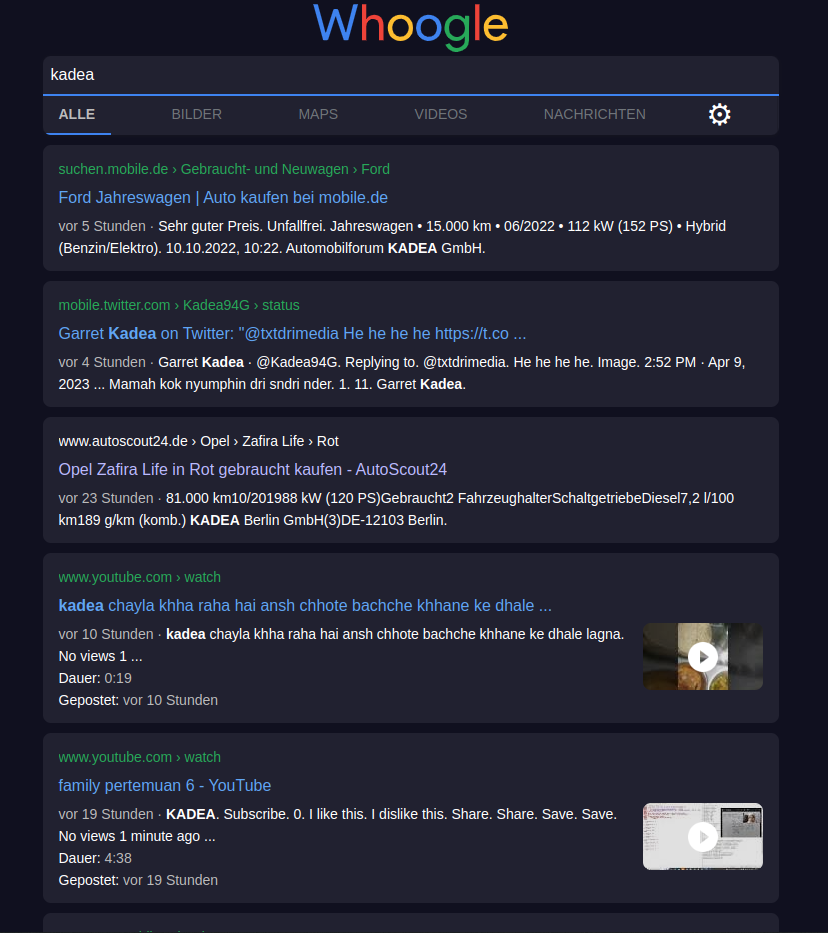The width and height of the screenshot is (828, 933).
Task: Click 'Dauer: 4:38' text
Action: tap(95, 858)
